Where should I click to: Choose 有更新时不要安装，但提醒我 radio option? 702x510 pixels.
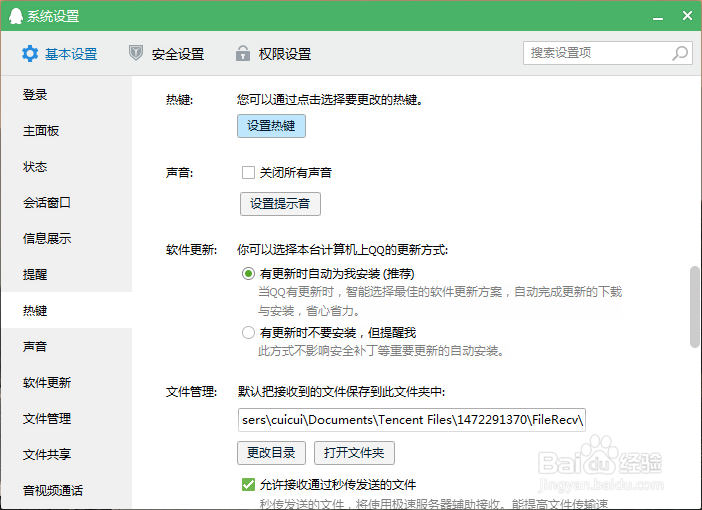(248, 333)
